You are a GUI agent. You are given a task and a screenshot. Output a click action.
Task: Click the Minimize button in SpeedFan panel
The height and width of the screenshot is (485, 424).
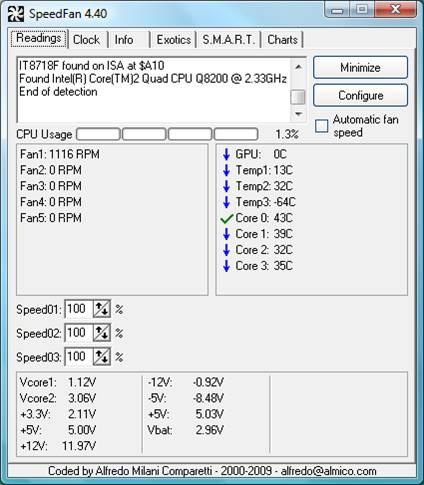pos(360,68)
